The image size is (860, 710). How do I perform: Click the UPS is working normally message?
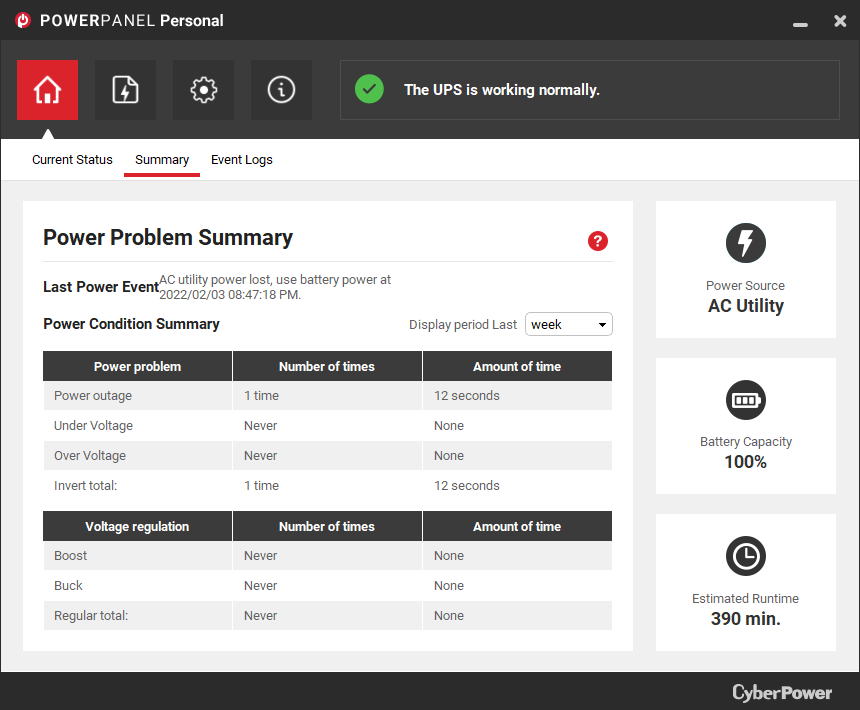pyautogui.click(x=502, y=90)
